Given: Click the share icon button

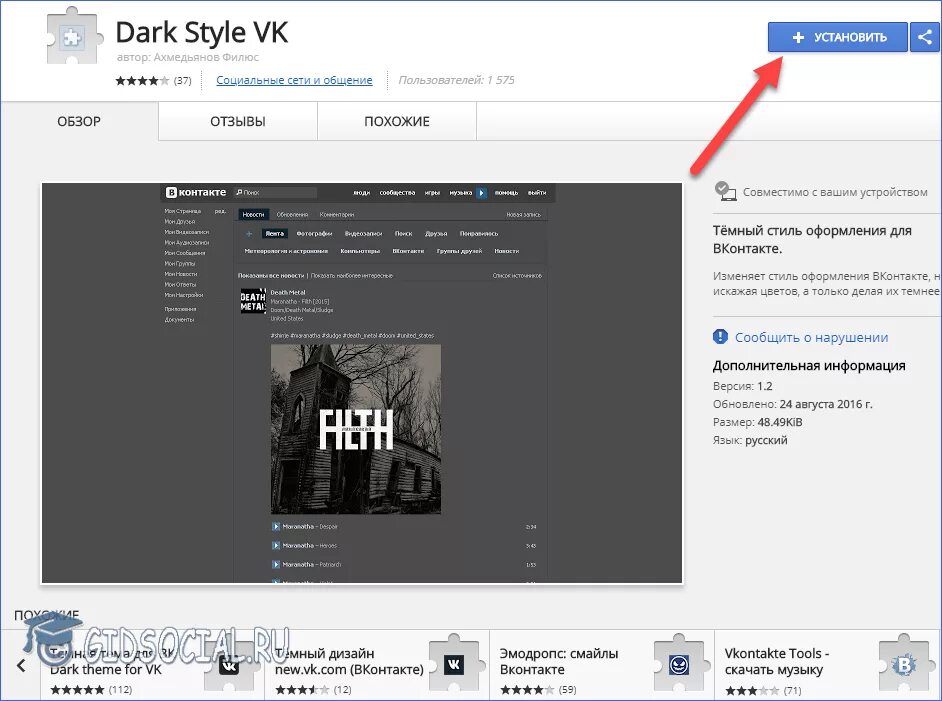Looking at the screenshot, I should coord(925,37).
